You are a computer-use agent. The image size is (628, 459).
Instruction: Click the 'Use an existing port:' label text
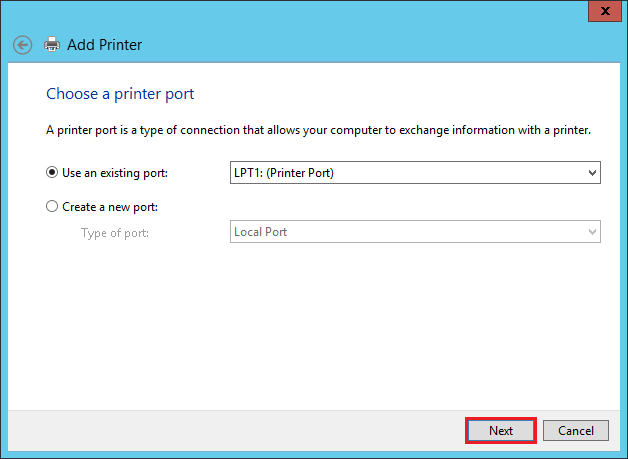pos(115,173)
